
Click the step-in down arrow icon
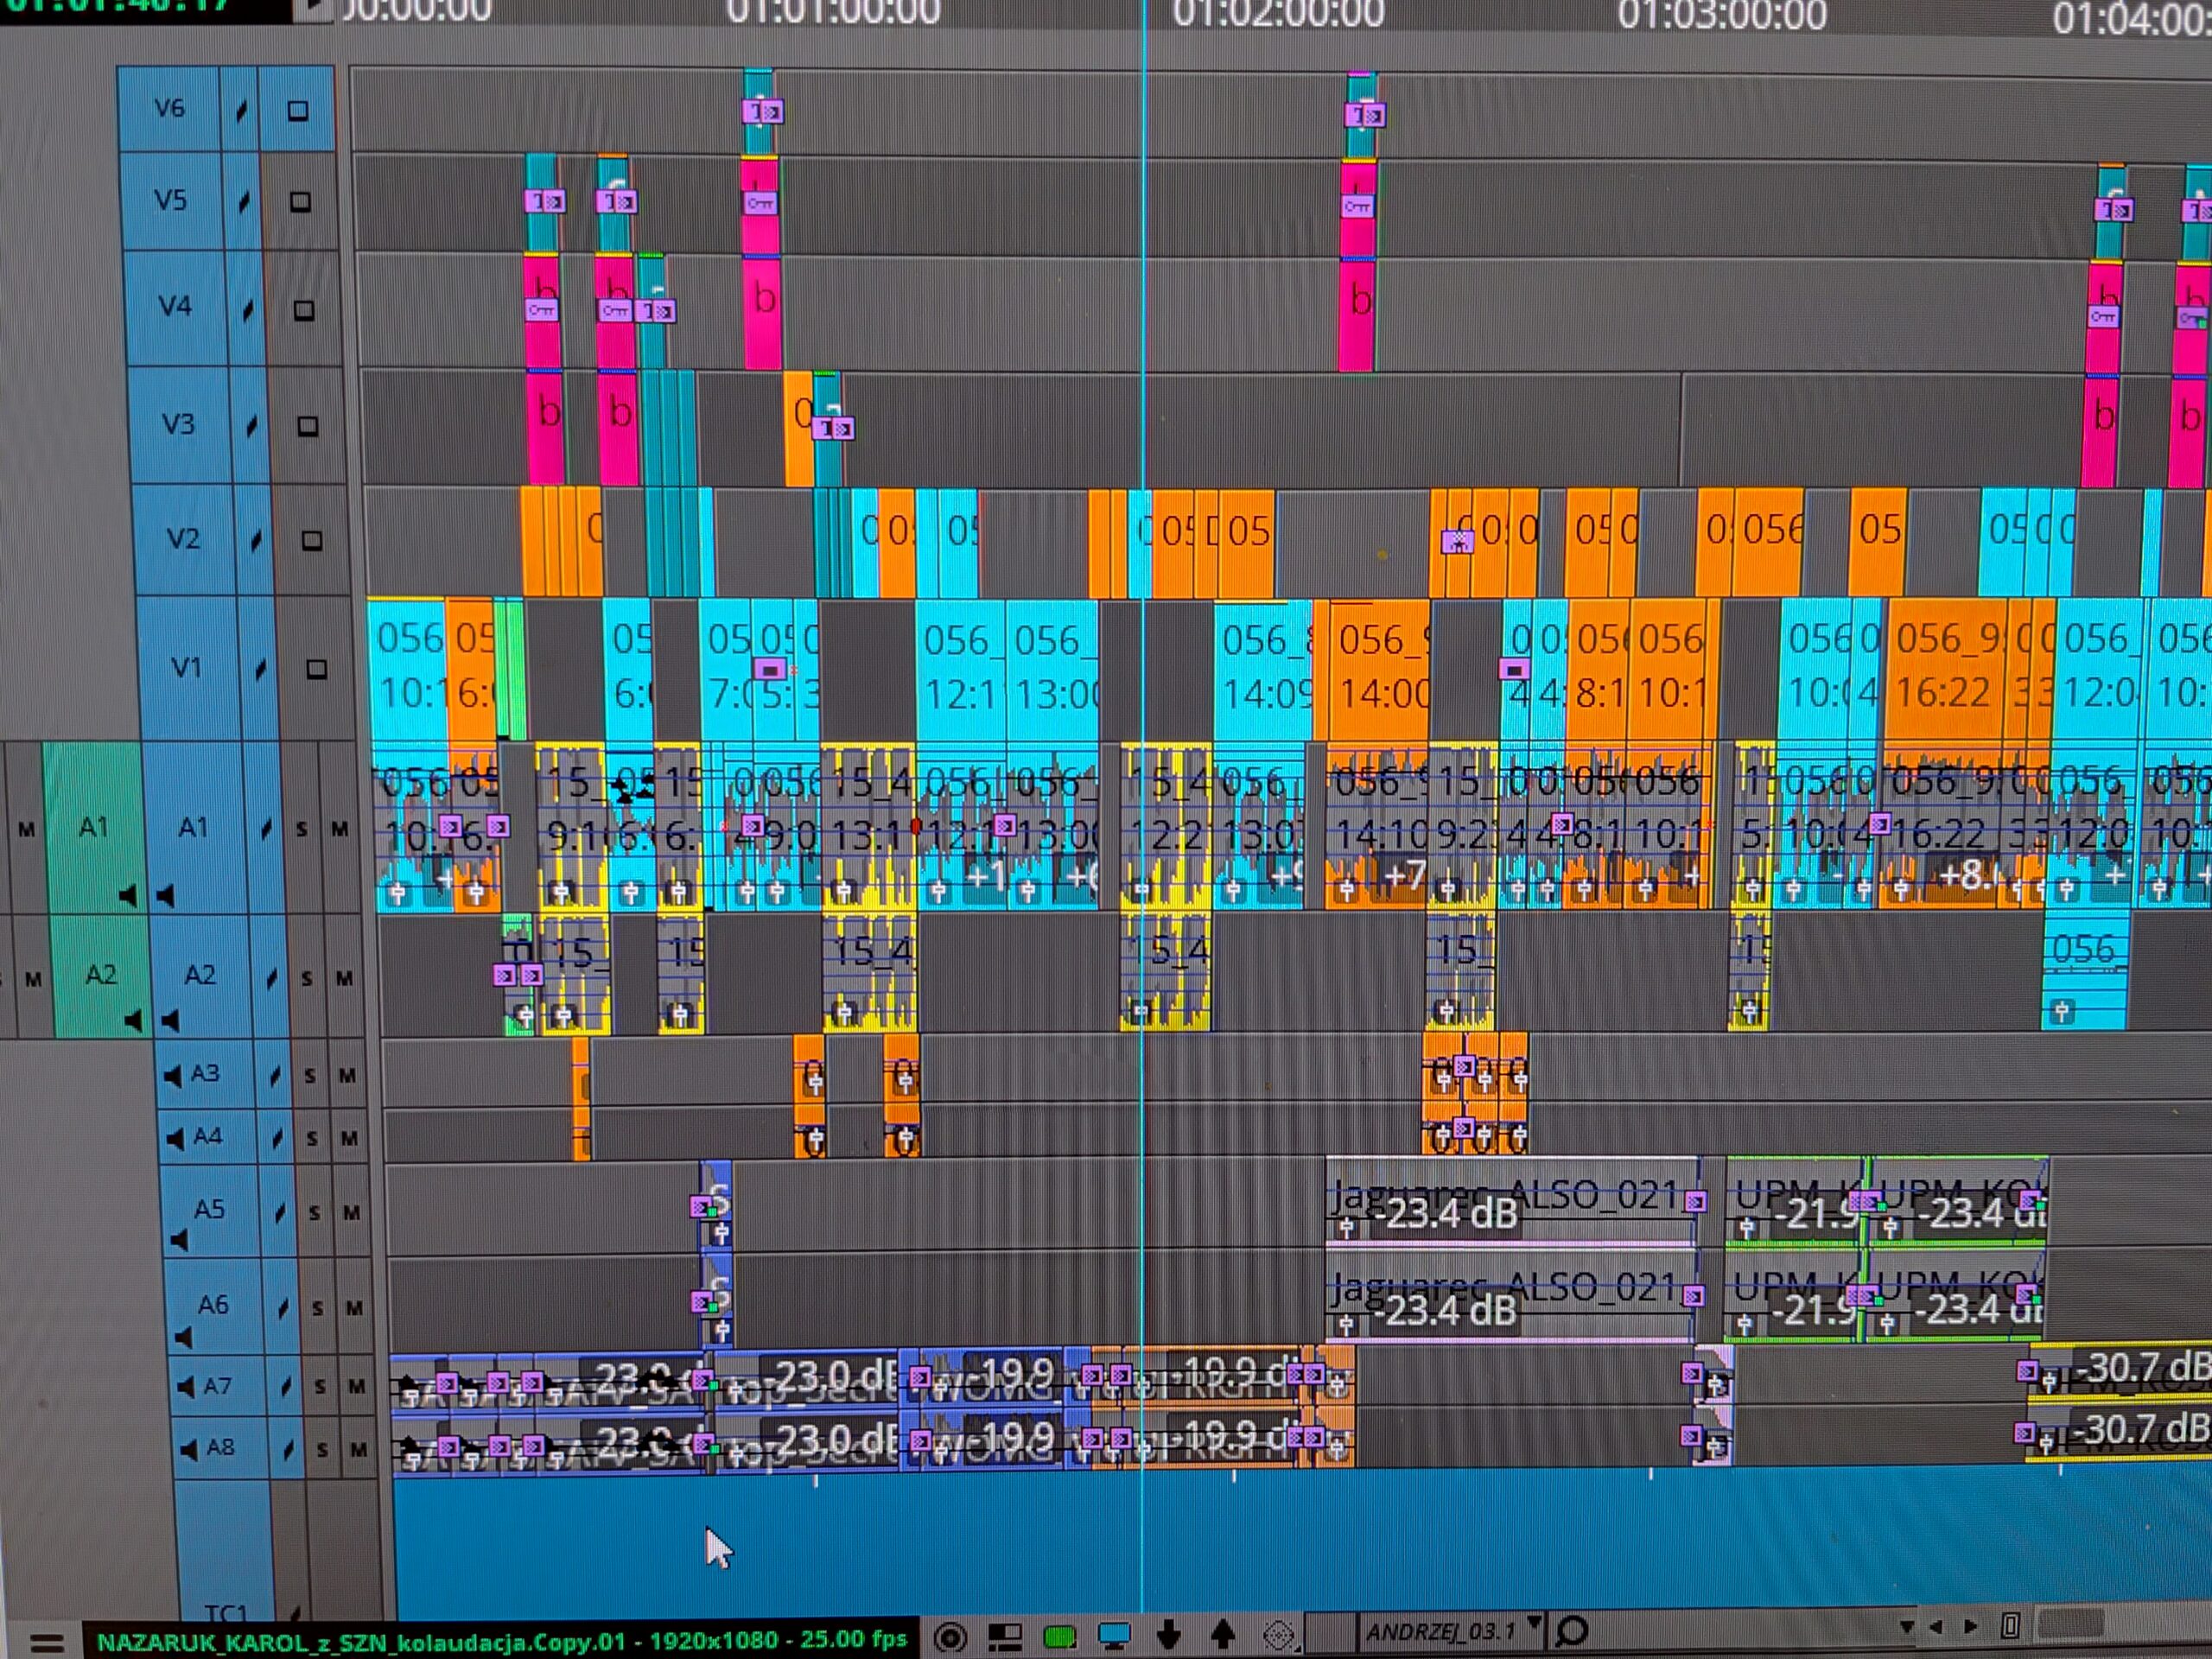[1168, 1636]
